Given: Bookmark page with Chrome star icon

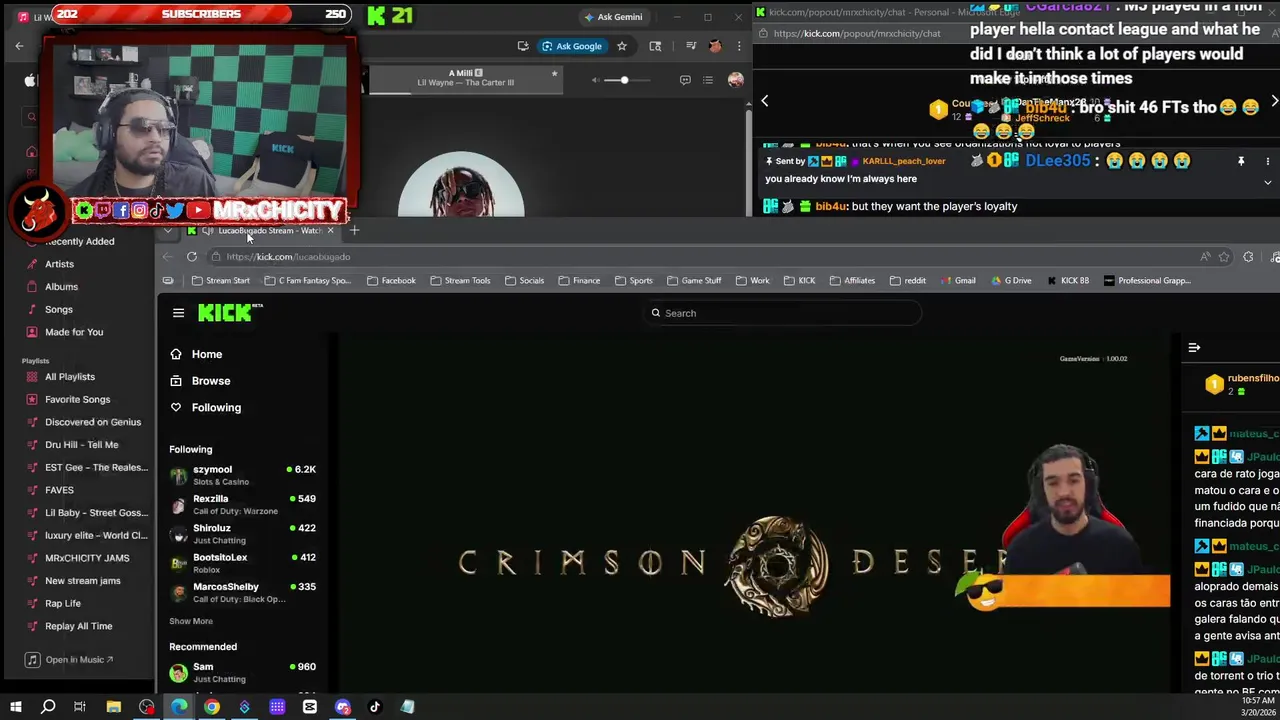Looking at the screenshot, I should coord(622,46).
